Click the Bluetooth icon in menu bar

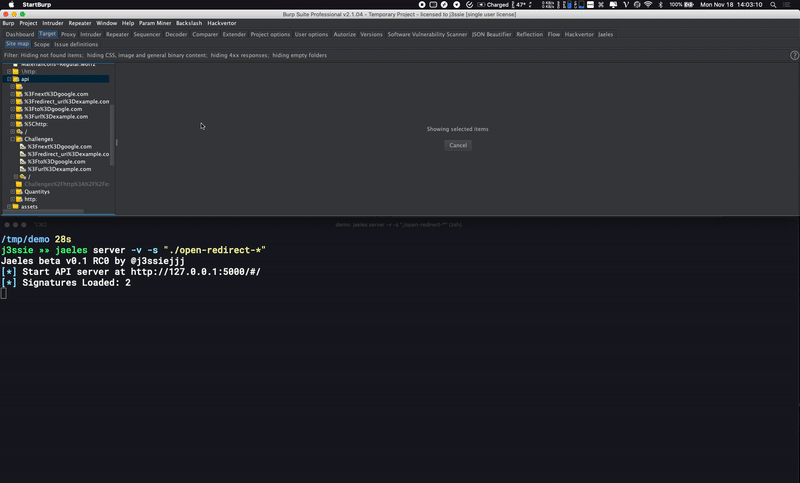[661, 5]
